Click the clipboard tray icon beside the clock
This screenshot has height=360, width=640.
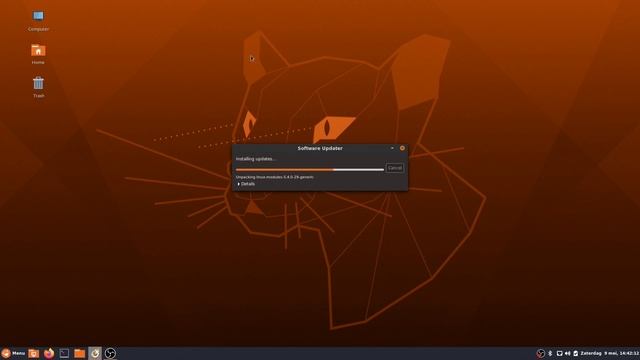click(x=576, y=353)
